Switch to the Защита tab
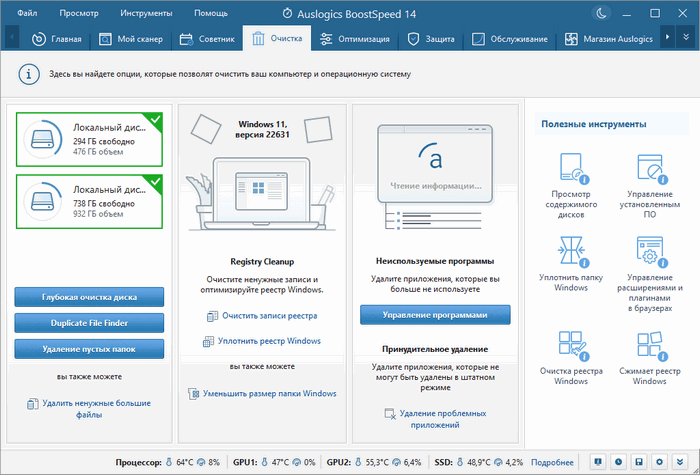Viewport: 700px width, 475px height. point(431,39)
